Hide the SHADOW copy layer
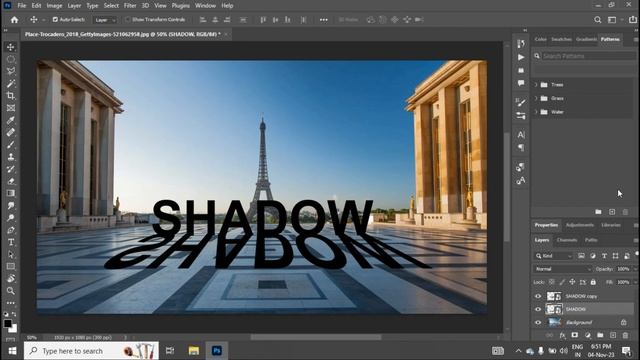 pos(538,296)
